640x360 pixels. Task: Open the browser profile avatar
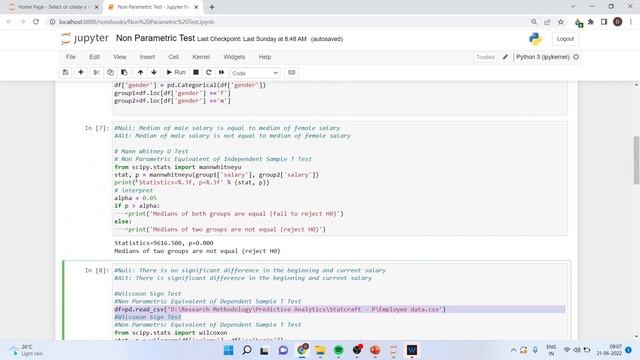[x=618, y=22]
